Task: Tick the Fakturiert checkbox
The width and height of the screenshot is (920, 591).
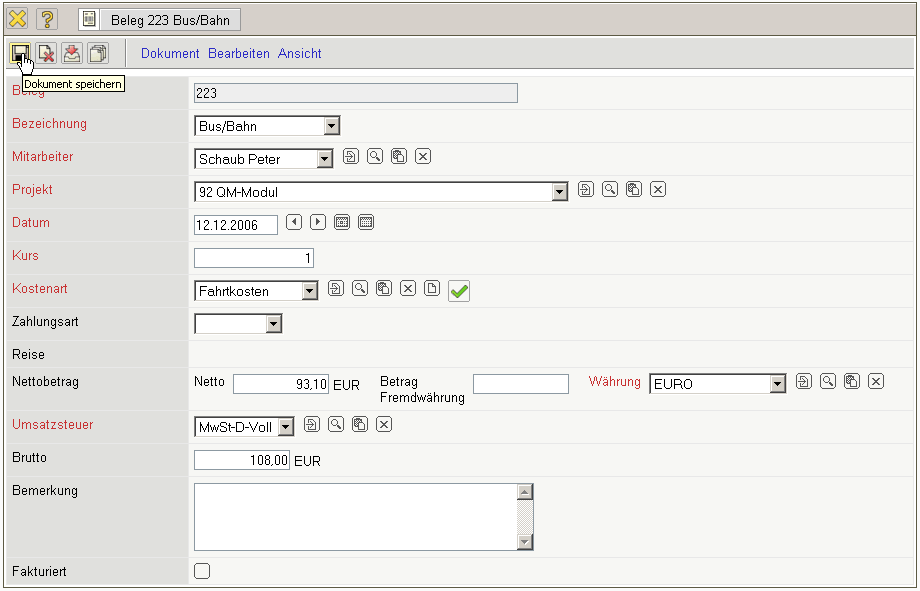Action: (x=202, y=571)
